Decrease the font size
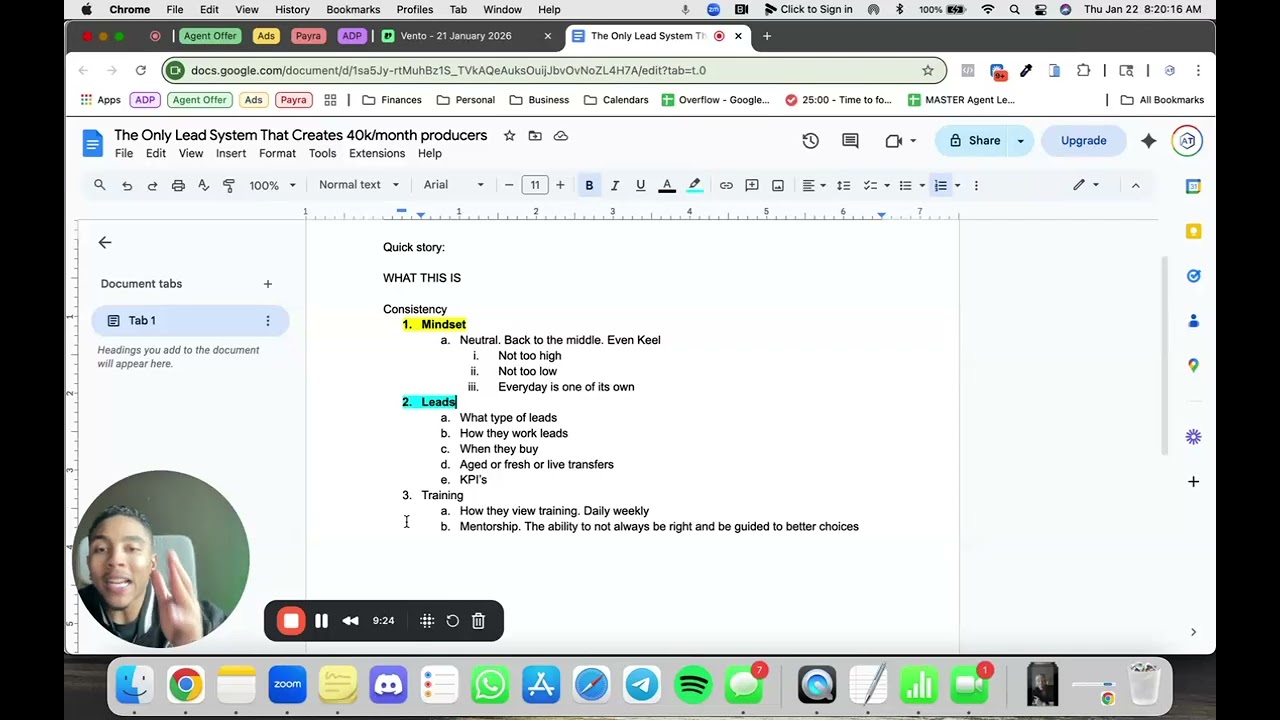 (509, 185)
